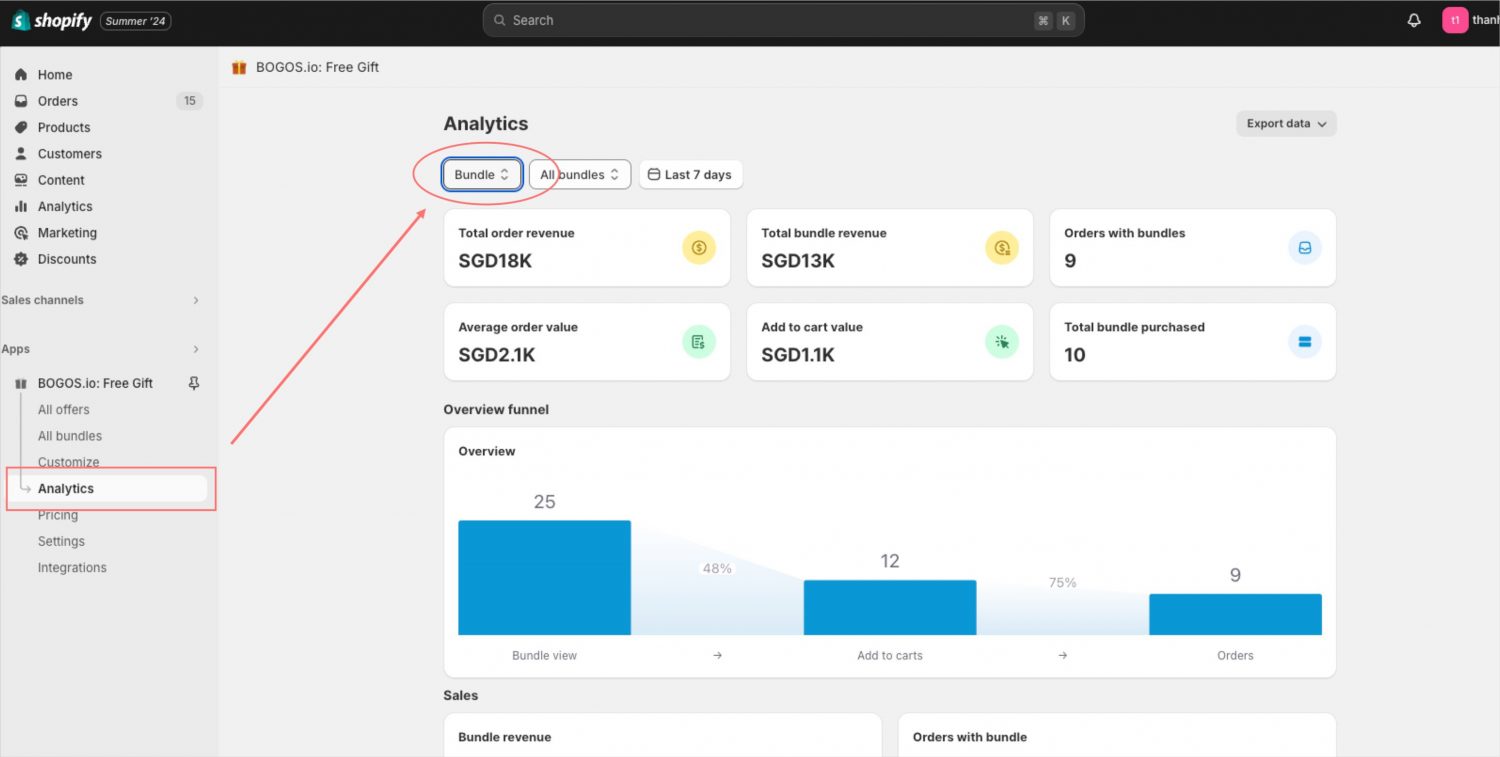Expand the Export data dropdown

(x=1285, y=123)
